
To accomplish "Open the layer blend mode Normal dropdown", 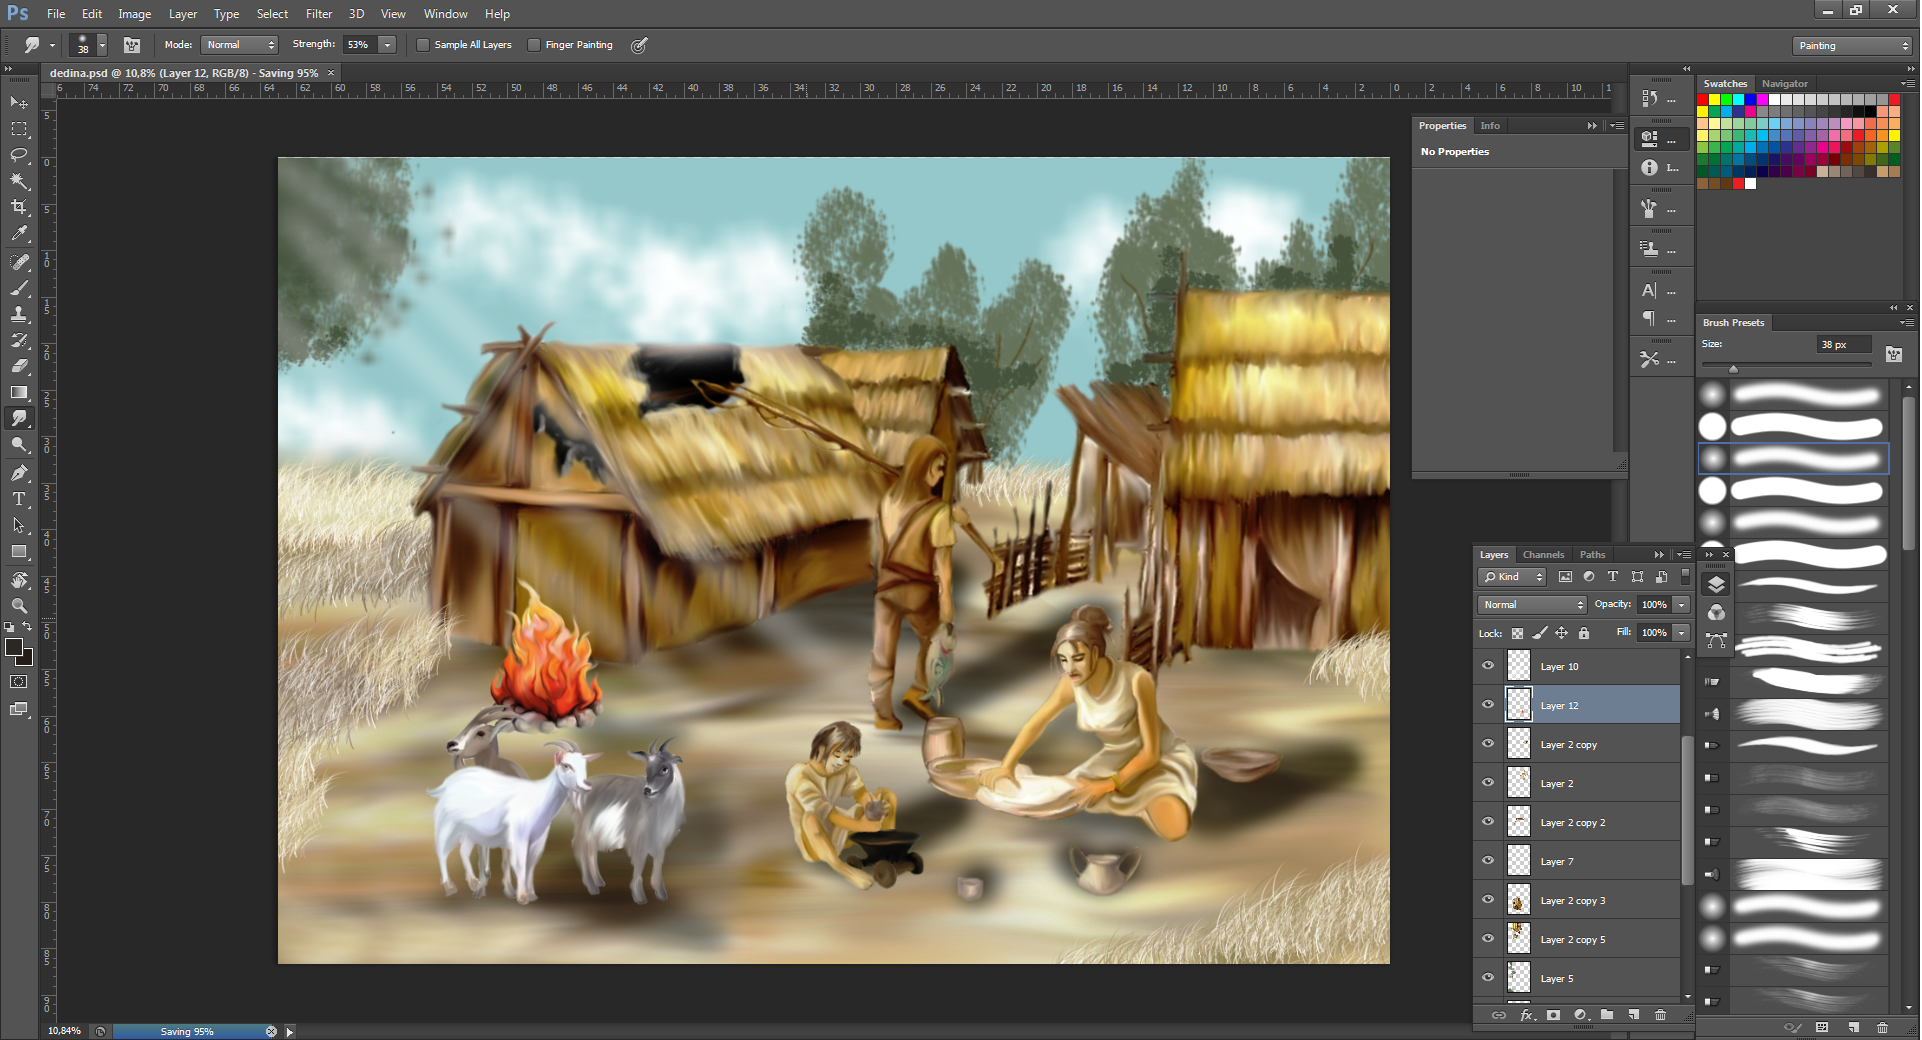I will point(1532,605).
